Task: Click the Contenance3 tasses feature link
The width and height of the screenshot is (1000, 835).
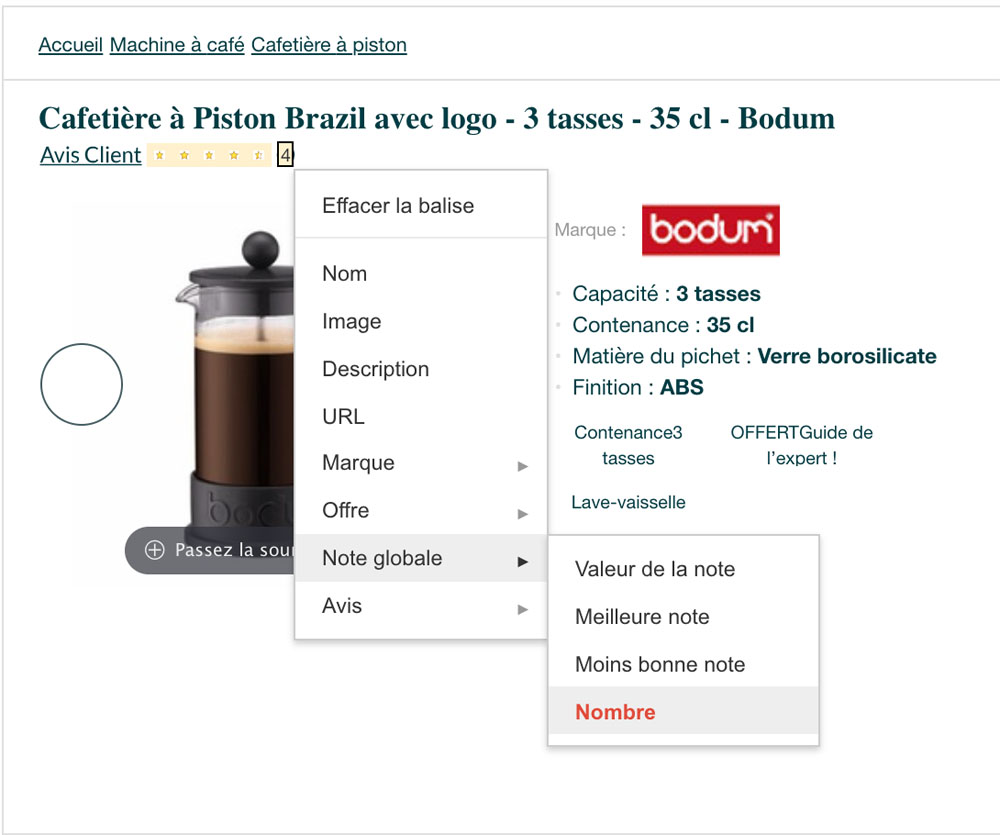Action: [x=628, y=445]
